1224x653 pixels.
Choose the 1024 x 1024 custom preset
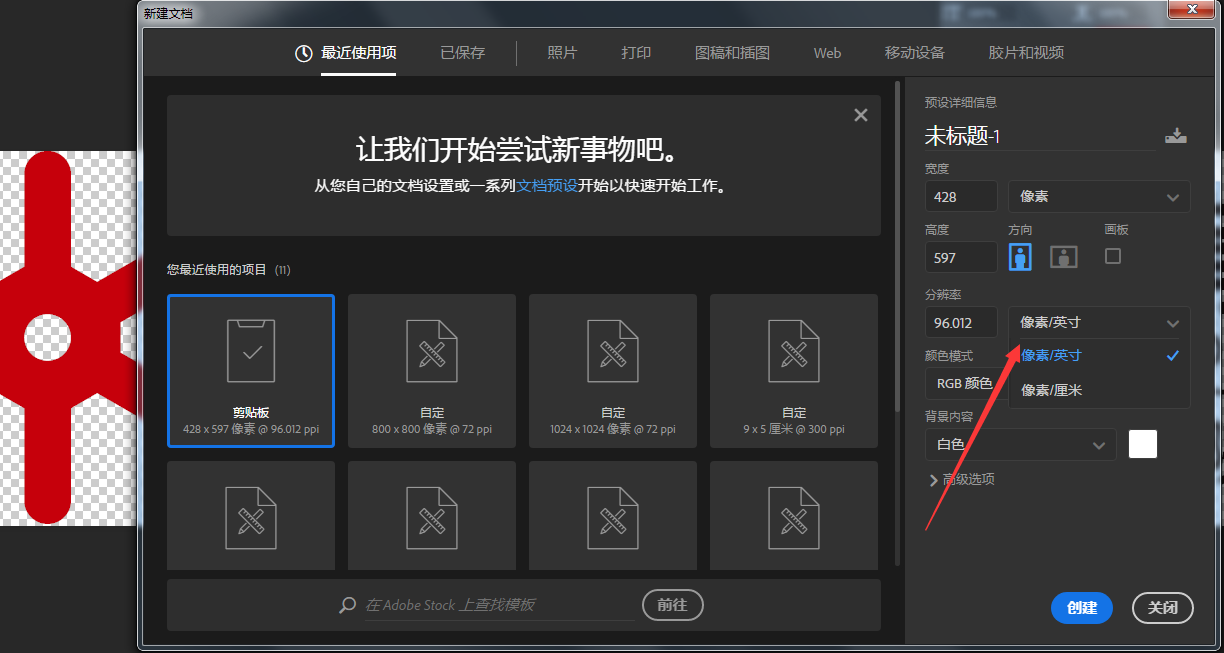click(x=612, y=370)
